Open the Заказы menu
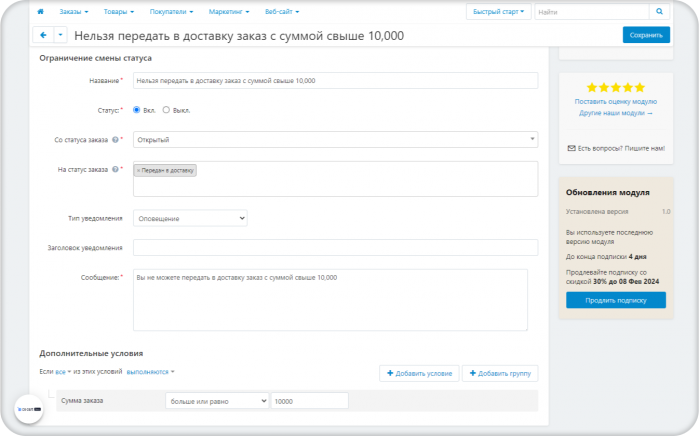The height and width of the screenshot is (436, 700). point(74,12)
